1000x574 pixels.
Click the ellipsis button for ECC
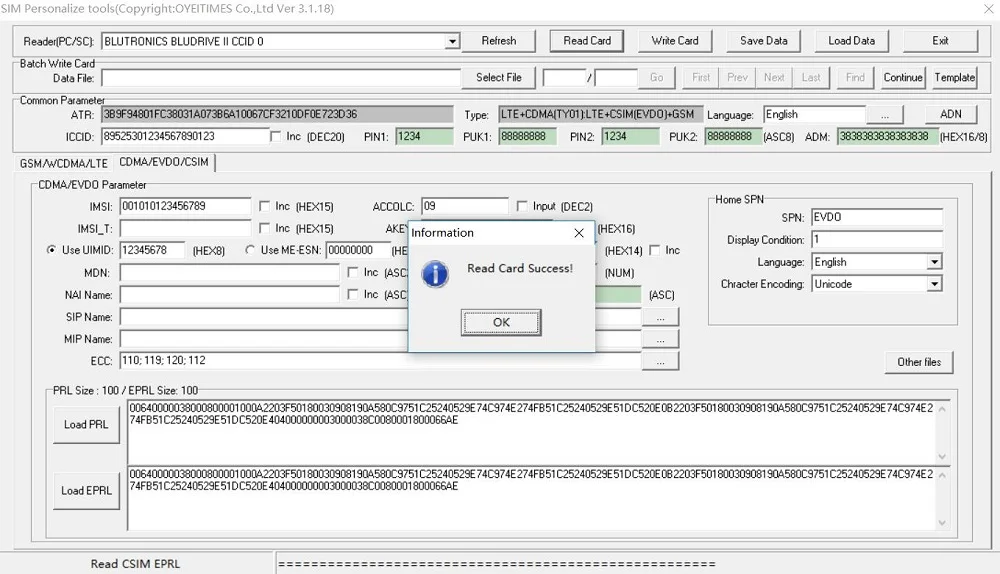[x=660, y=361]
